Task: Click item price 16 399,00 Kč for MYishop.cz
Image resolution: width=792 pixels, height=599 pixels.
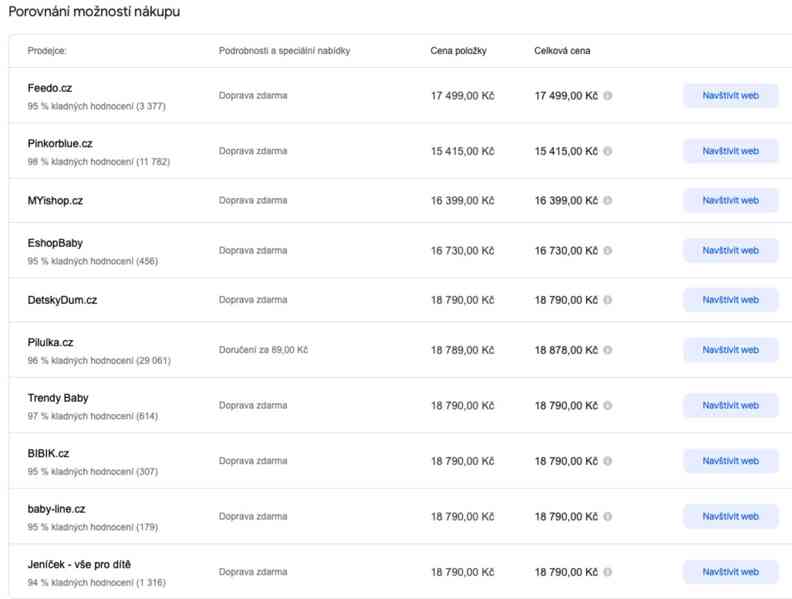Action: [x=463, y=201]
